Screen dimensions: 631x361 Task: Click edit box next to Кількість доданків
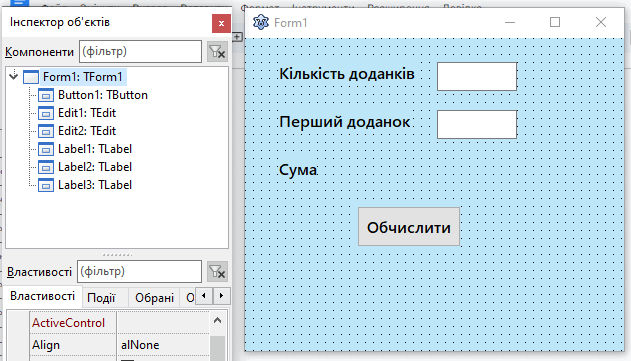[x=477, y=76]
